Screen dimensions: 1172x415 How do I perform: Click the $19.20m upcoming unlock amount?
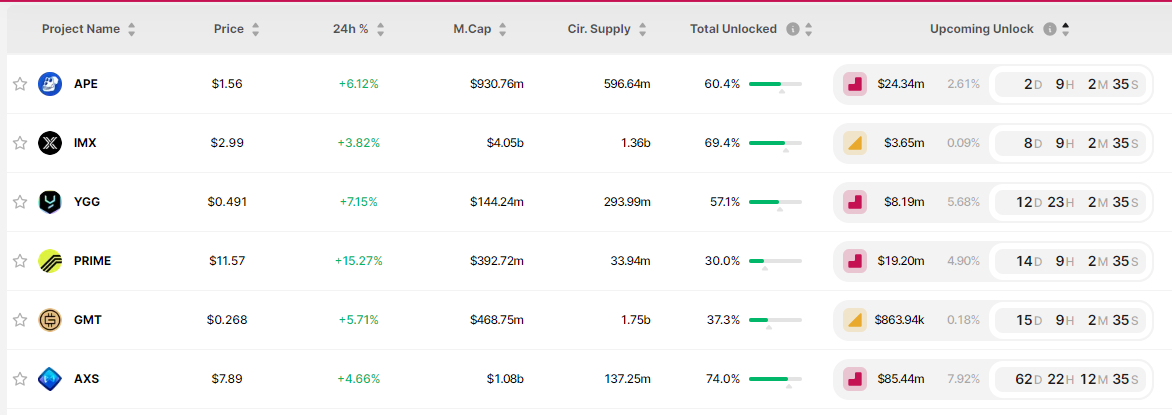click(901, 261)
